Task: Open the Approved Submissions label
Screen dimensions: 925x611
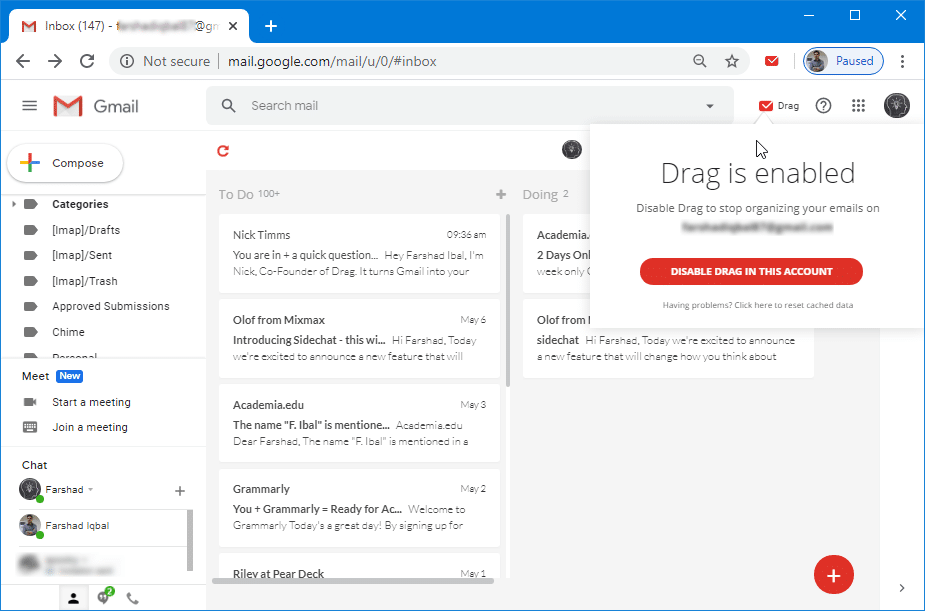Action: [110, 306]
